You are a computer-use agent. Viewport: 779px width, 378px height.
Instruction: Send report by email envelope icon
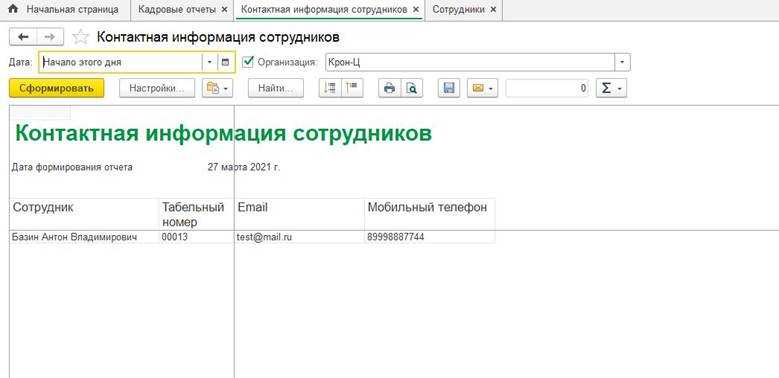(x=482, y=88)
